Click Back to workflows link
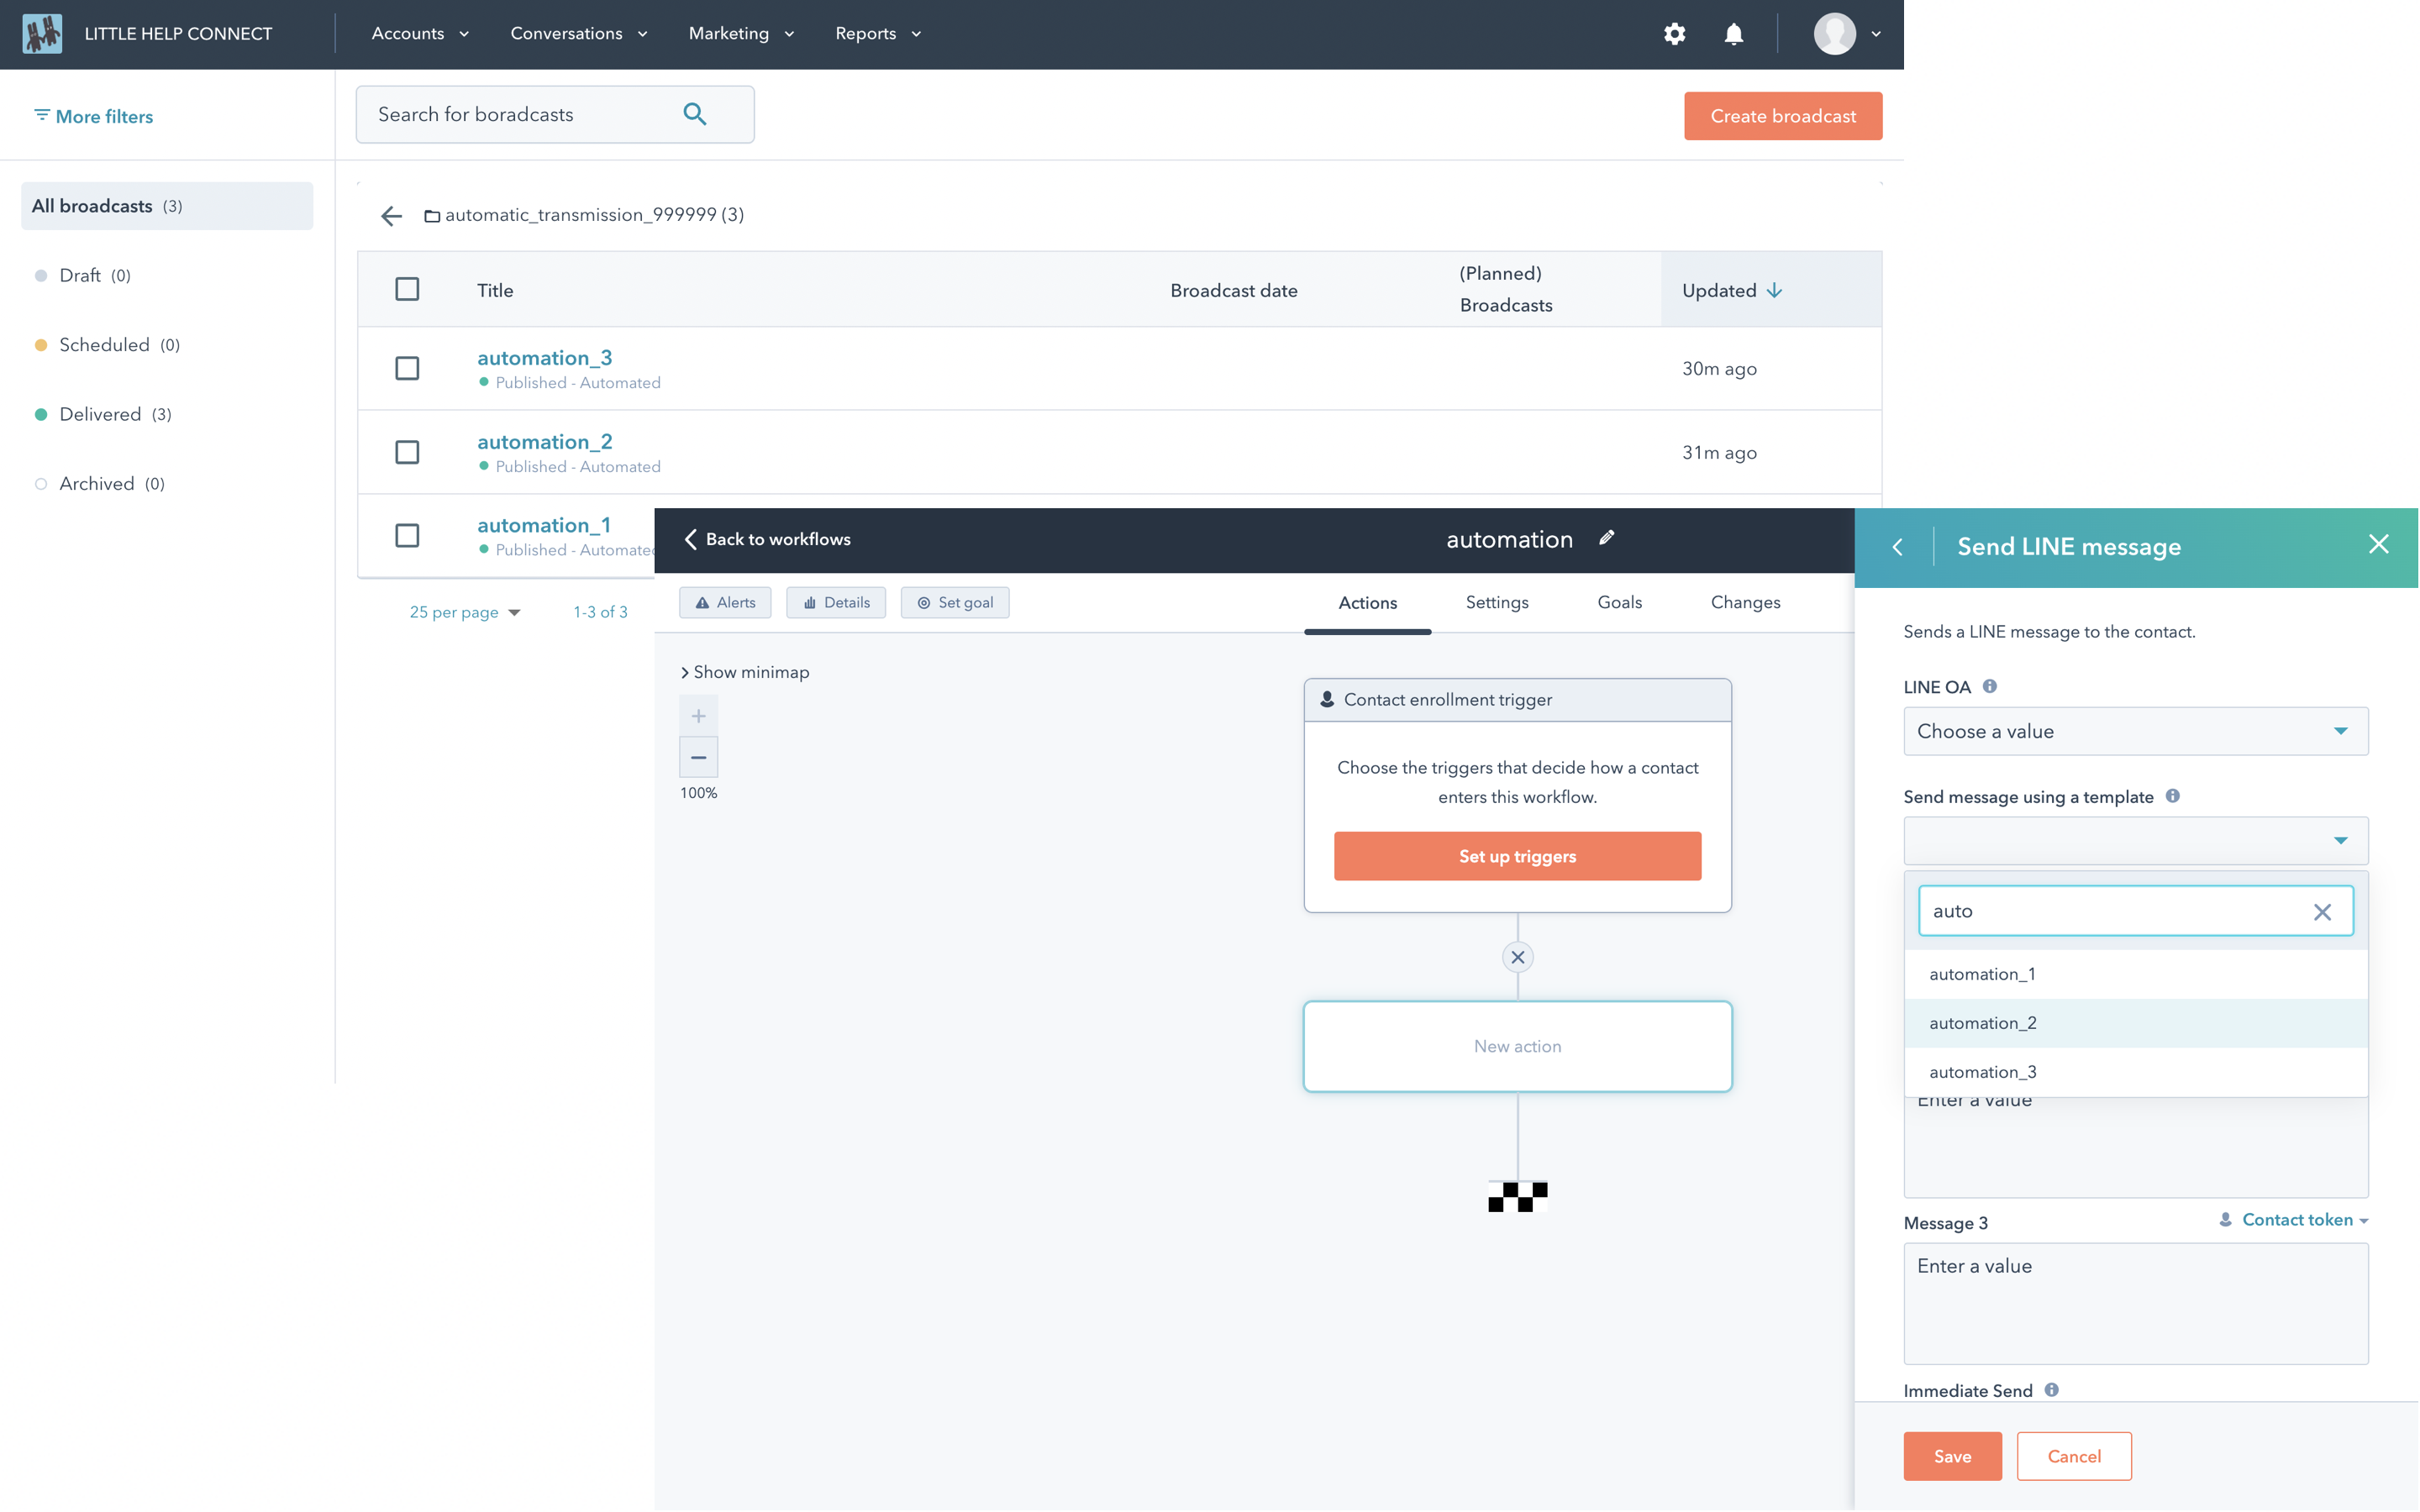2420x1512 pixels. tap(767, 539)
